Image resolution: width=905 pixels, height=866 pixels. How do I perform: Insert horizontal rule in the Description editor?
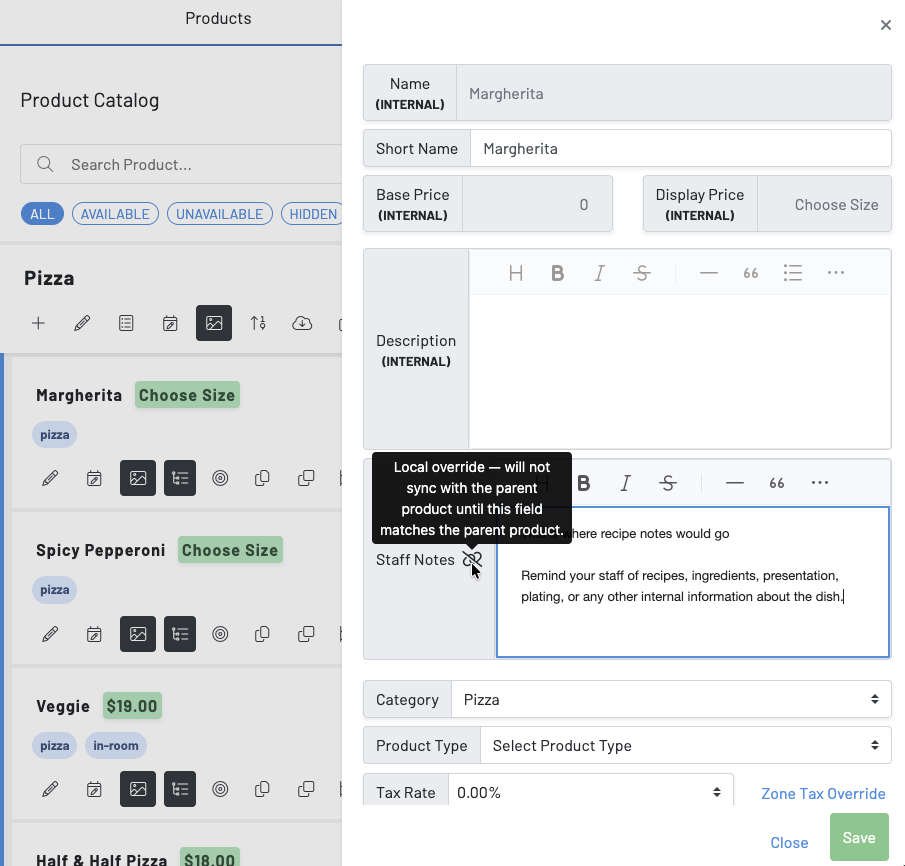coord(709,273)
